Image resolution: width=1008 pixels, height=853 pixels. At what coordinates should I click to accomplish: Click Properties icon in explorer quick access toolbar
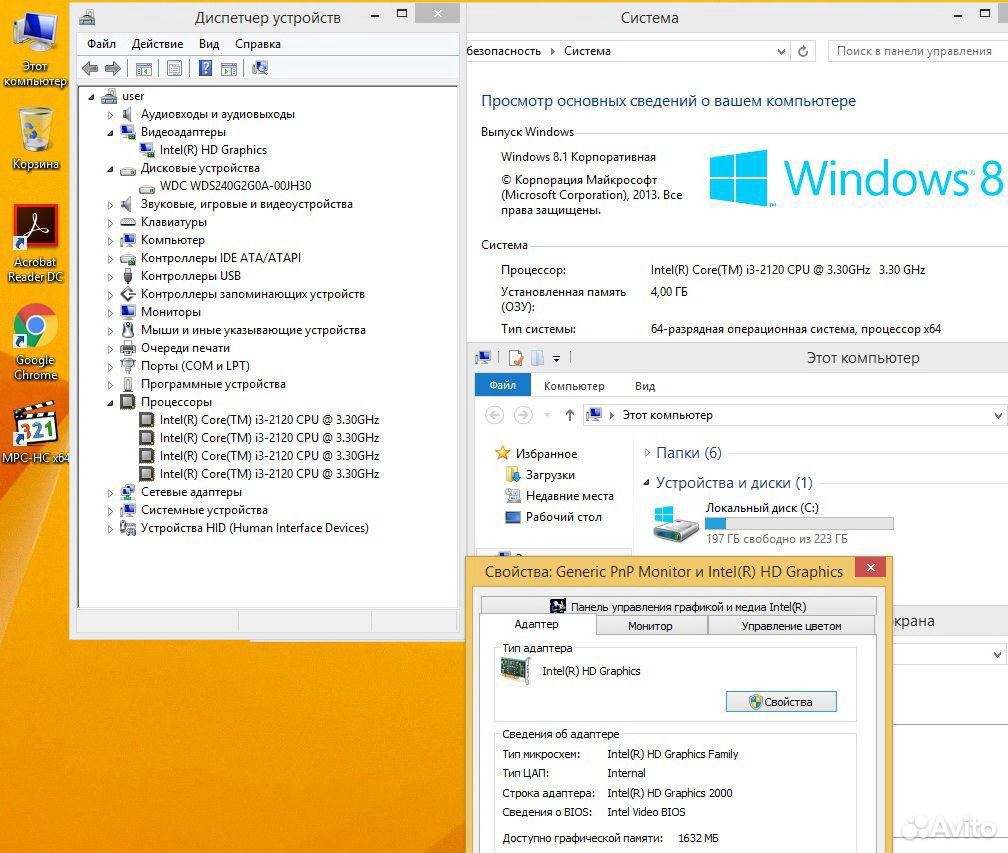[x=516, y=357]
